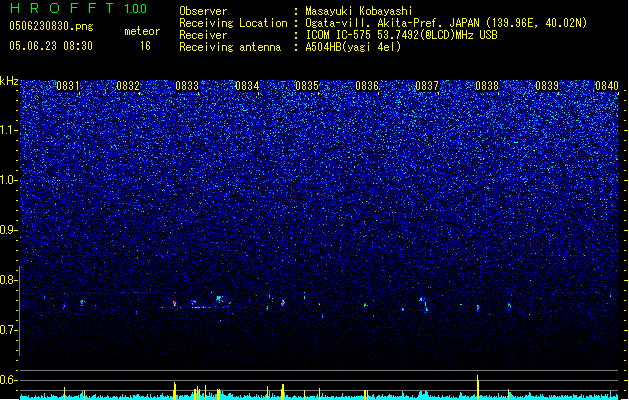Click the 1.0 kHz frequency label

click(x=9, y=180)
